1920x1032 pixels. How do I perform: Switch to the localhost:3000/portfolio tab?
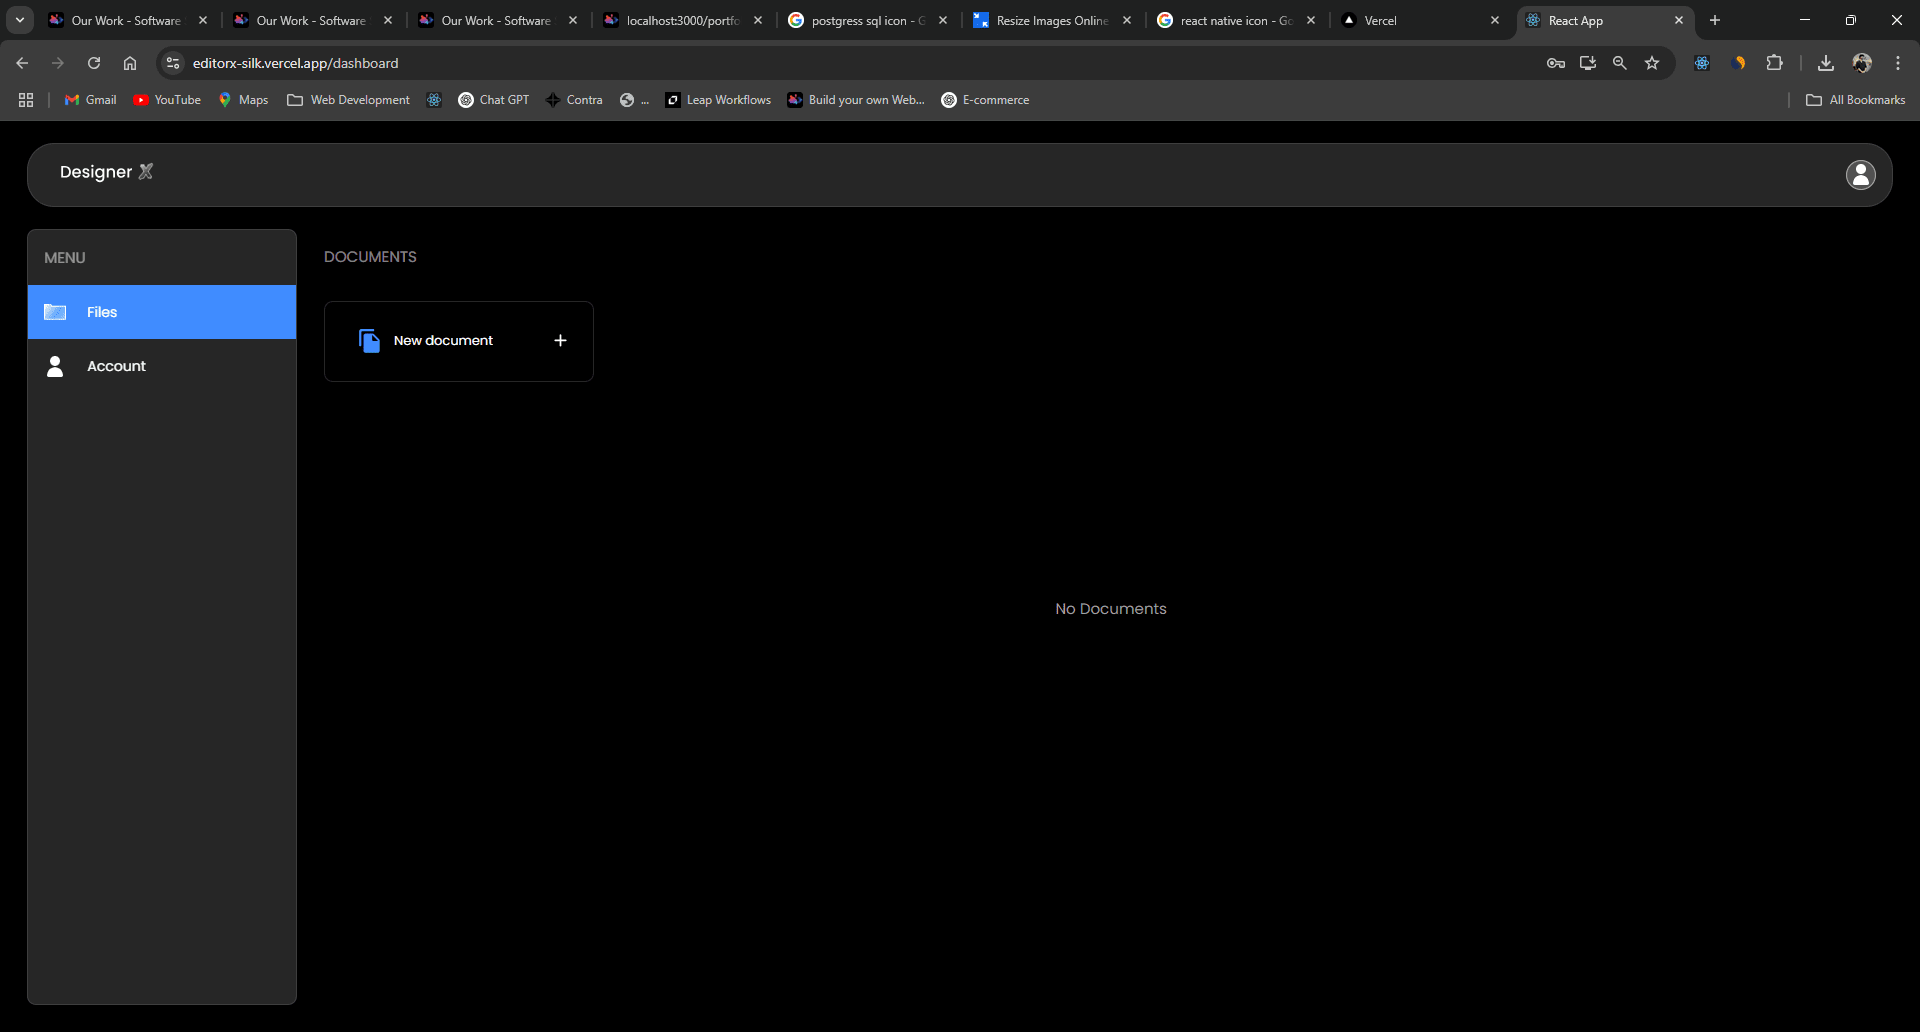pos(683,20)
